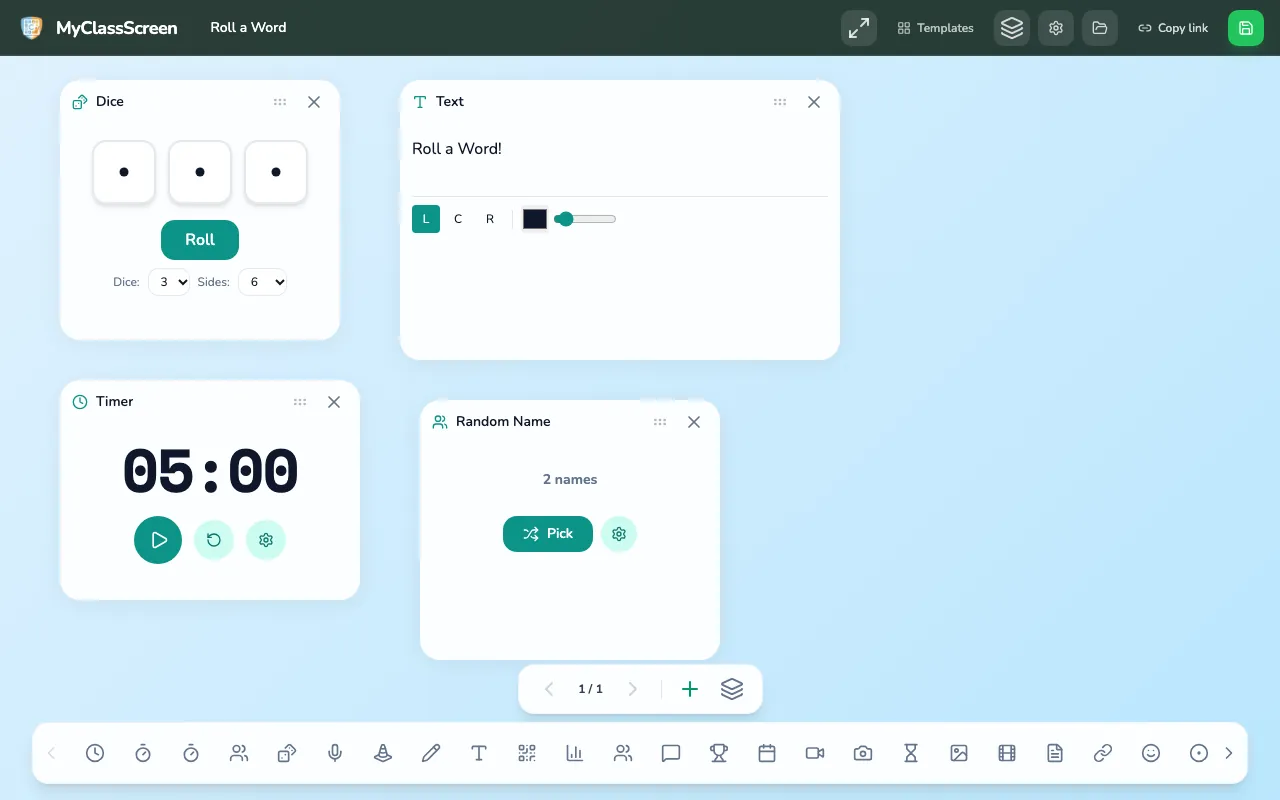This screenshot has height=800, width=1280.
Task: Choose the traffic cone icon in the toolbar
Action: tap(383, 753)
